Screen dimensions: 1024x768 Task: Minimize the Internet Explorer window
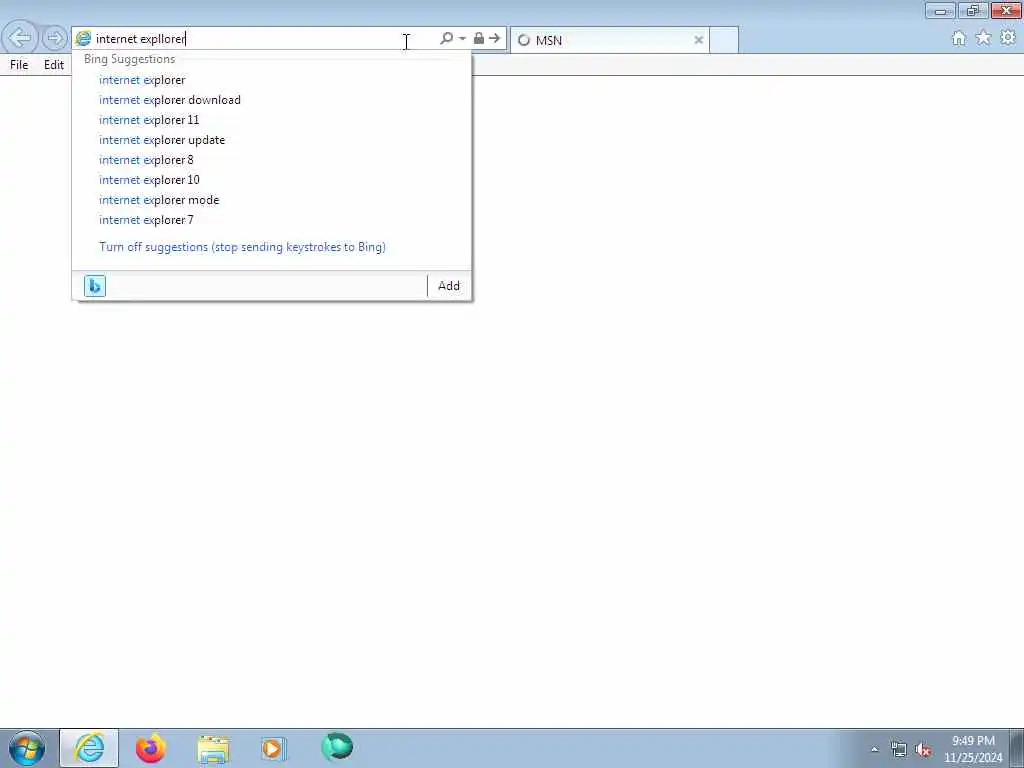[x=940, y=10]
